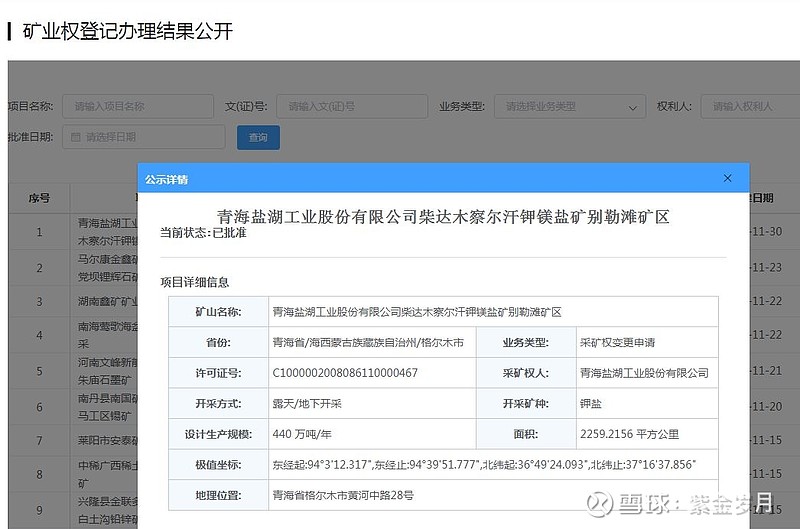Image resolution: width=800 pixels, height=529 pixels.
Task: Click the dialog title 公示详情
Action: [166, 180]
